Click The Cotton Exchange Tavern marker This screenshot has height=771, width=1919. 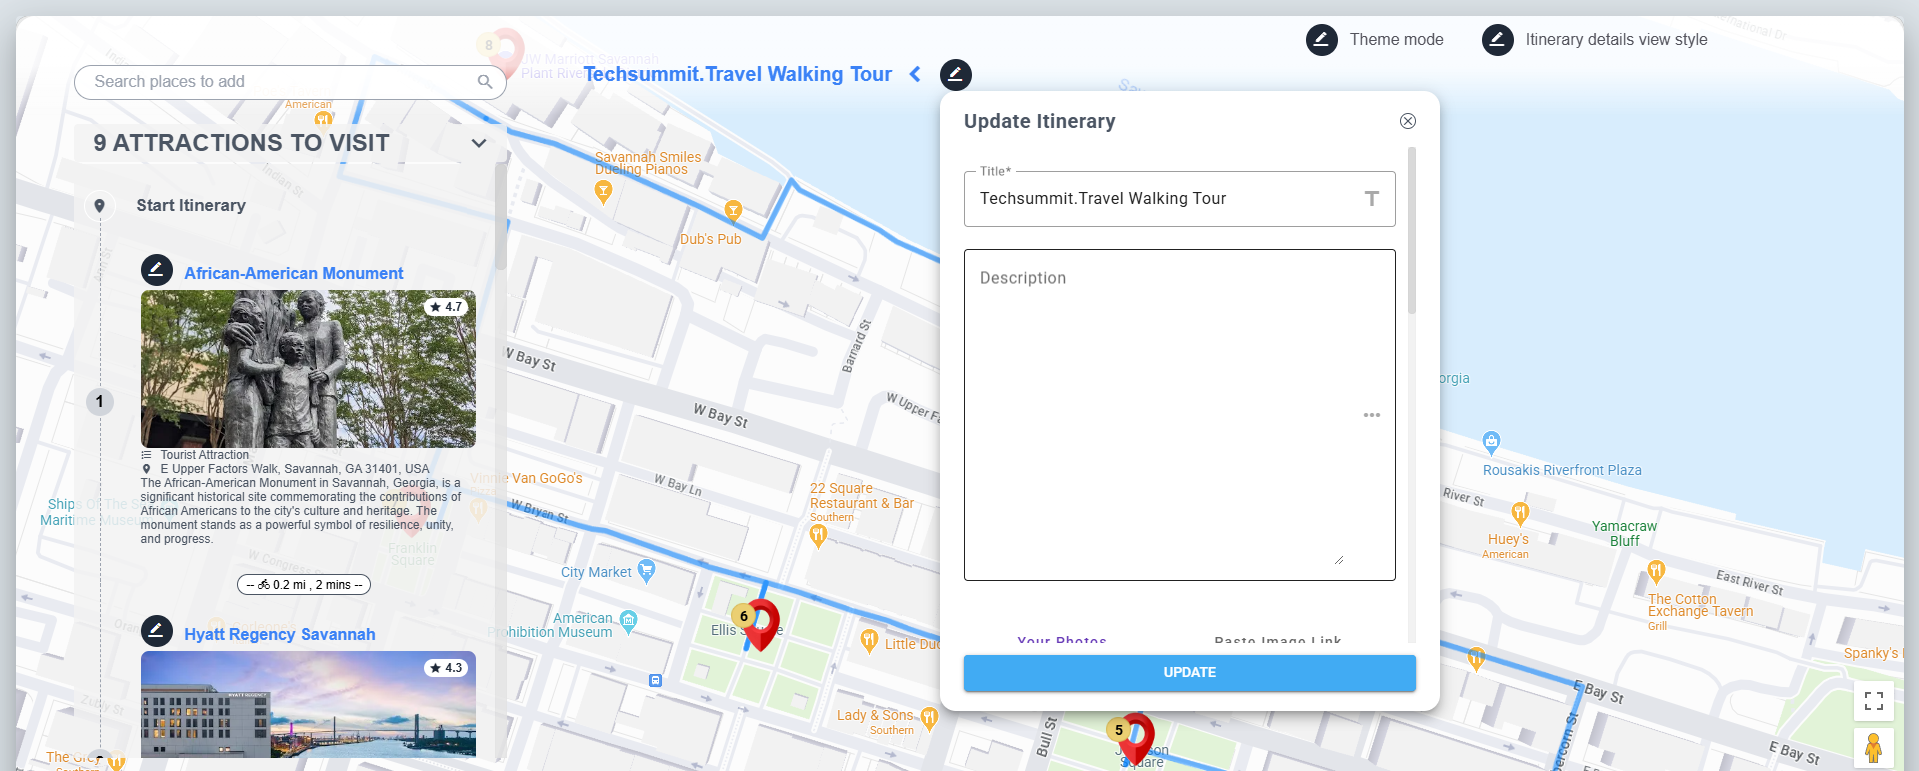1656,572
